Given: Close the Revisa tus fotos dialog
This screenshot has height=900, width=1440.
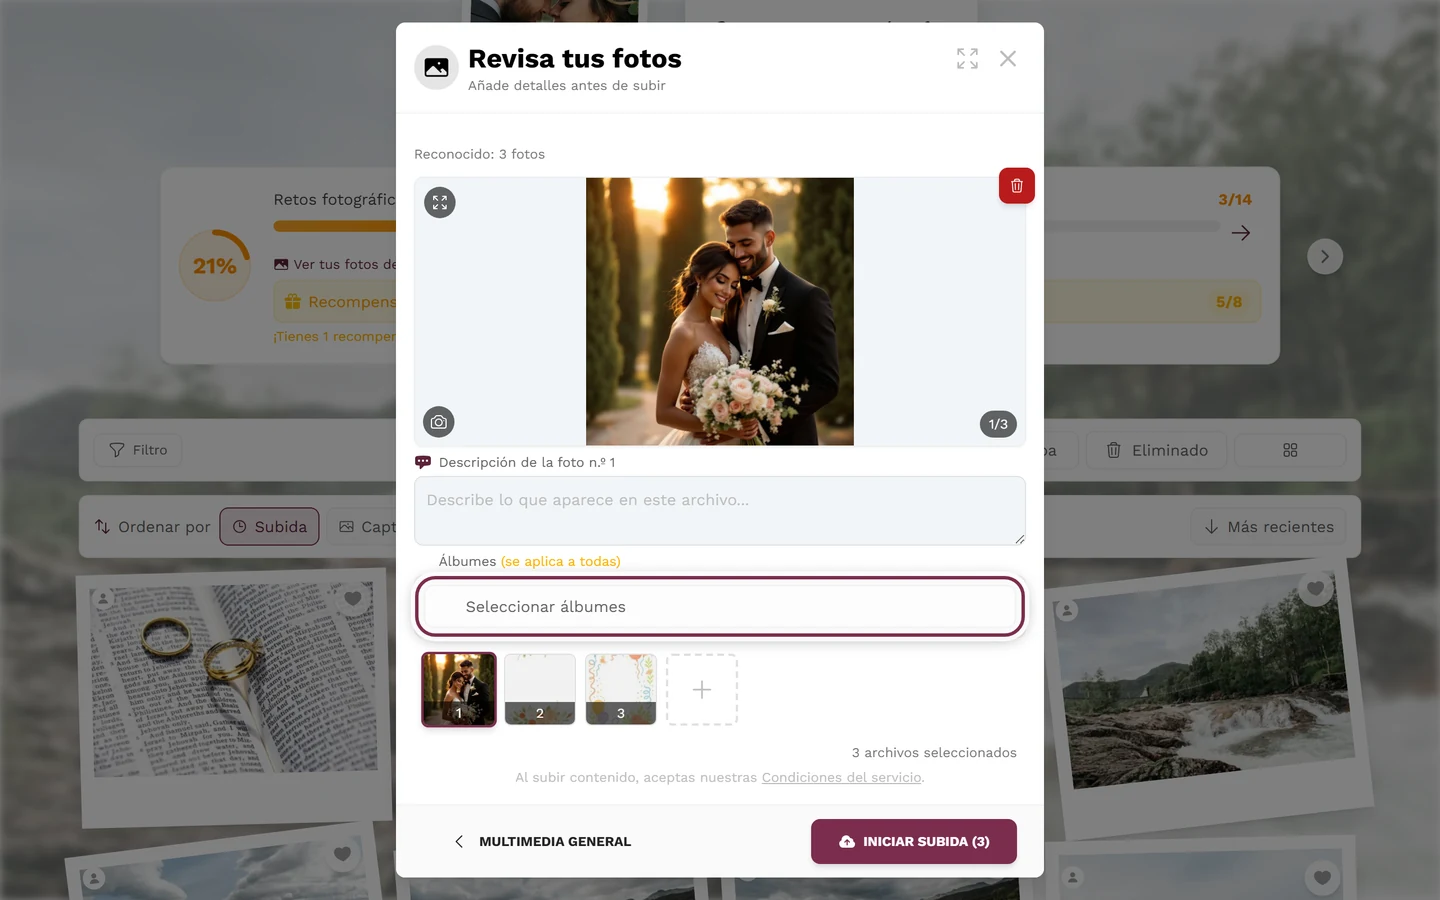Looking at the screenshot, I should tap(1008, 59).
